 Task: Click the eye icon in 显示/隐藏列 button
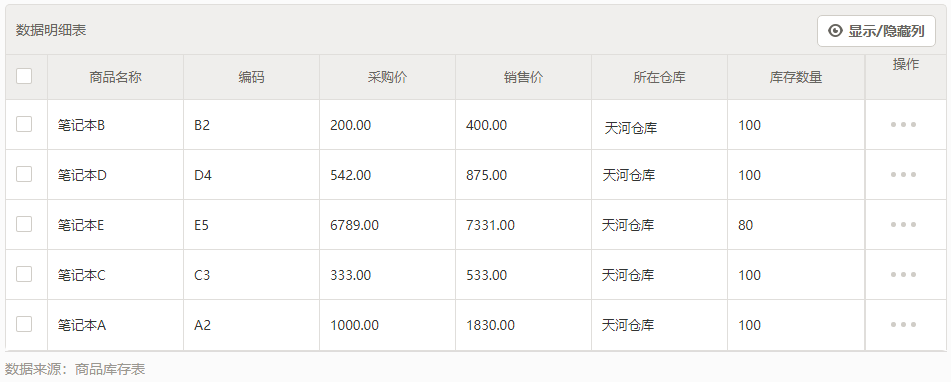point(835,31)
